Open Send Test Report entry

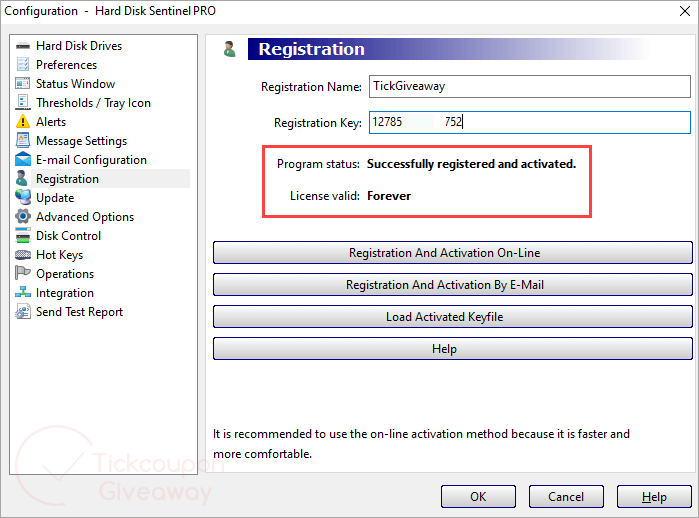pos(79,312)
